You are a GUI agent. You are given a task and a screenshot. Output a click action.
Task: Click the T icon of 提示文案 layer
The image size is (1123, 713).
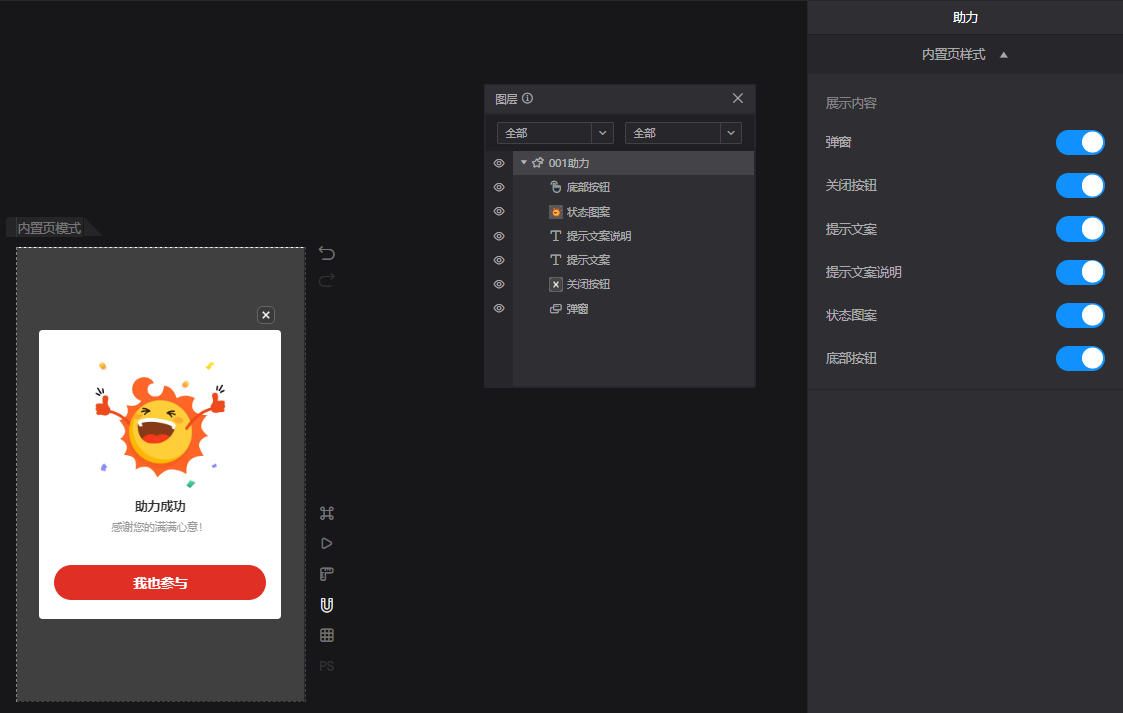556,260
